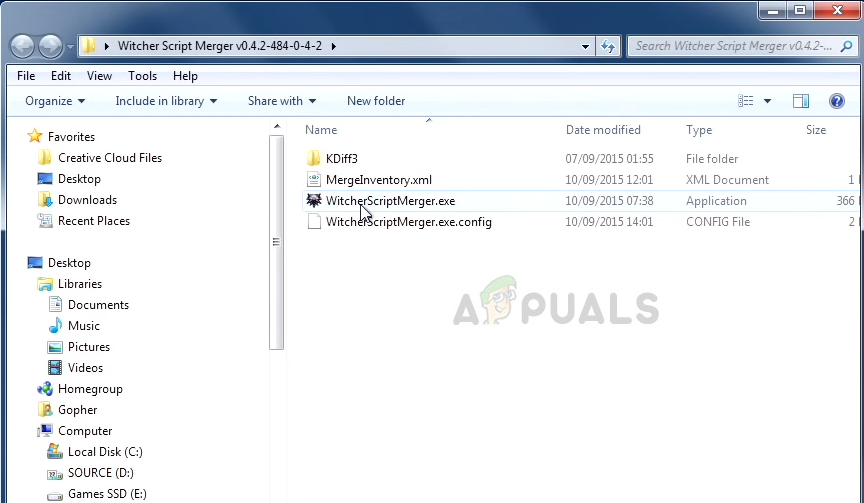Open Share with dropdown
This screenshot has width=864, height=503.
(x=282, y=101)
